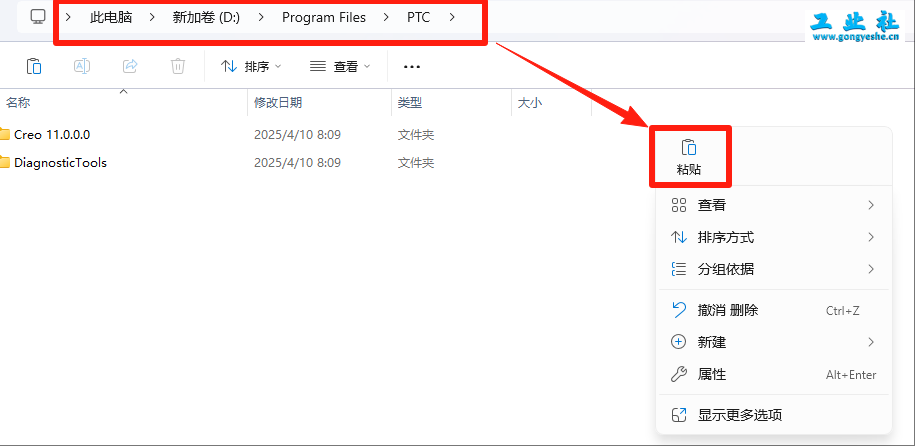Image resolution: width=915 pixels, height=446 pixels.
Task: Open the sort (排序) toolbar dropdown
Action: (x=251, y=67)
